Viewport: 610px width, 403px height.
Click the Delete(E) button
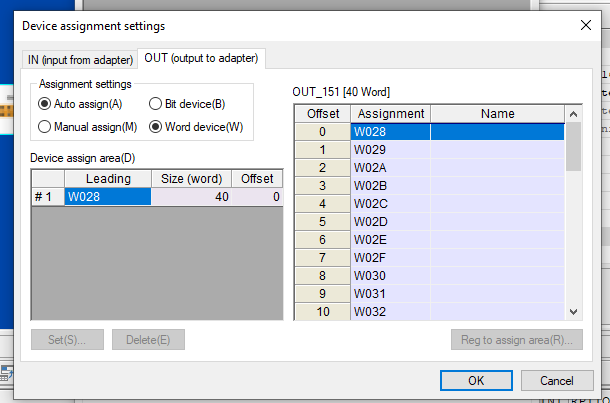pyautogui.click(x=148, y=340)
